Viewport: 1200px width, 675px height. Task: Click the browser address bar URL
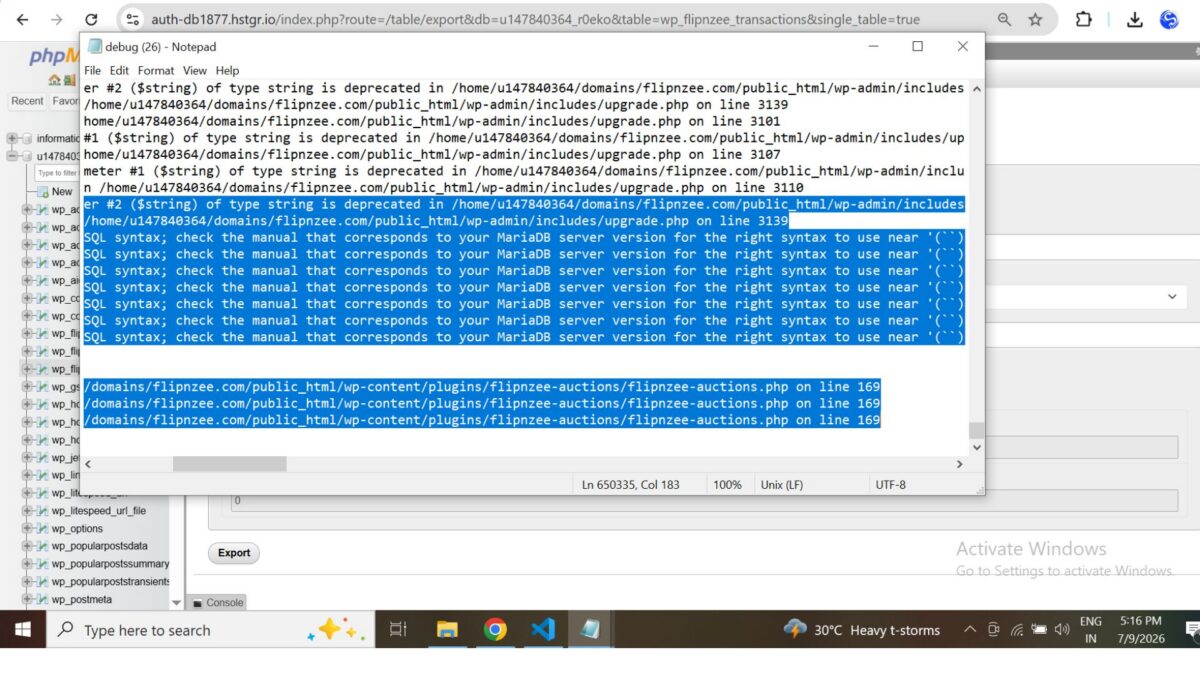pos(535,20)
